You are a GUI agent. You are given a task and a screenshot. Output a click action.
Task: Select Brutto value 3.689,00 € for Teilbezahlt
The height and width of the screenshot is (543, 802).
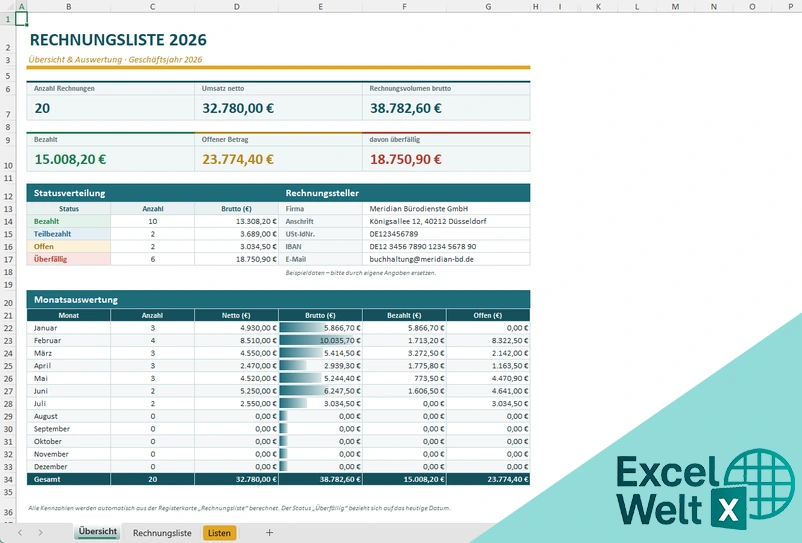(236, 234)
